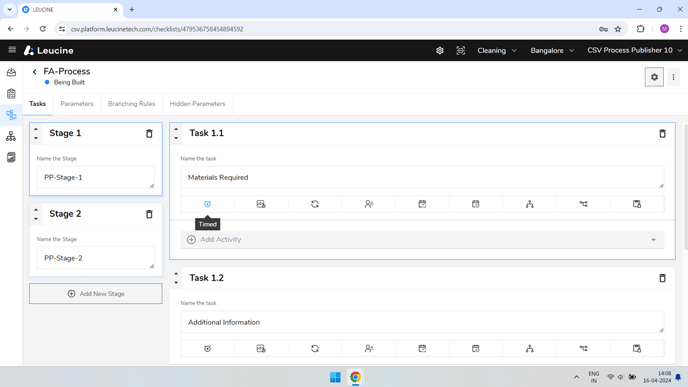688x387 pixels.
Task: Edit the PP-Stage-2 name field
Action: (x=96, y=258)
